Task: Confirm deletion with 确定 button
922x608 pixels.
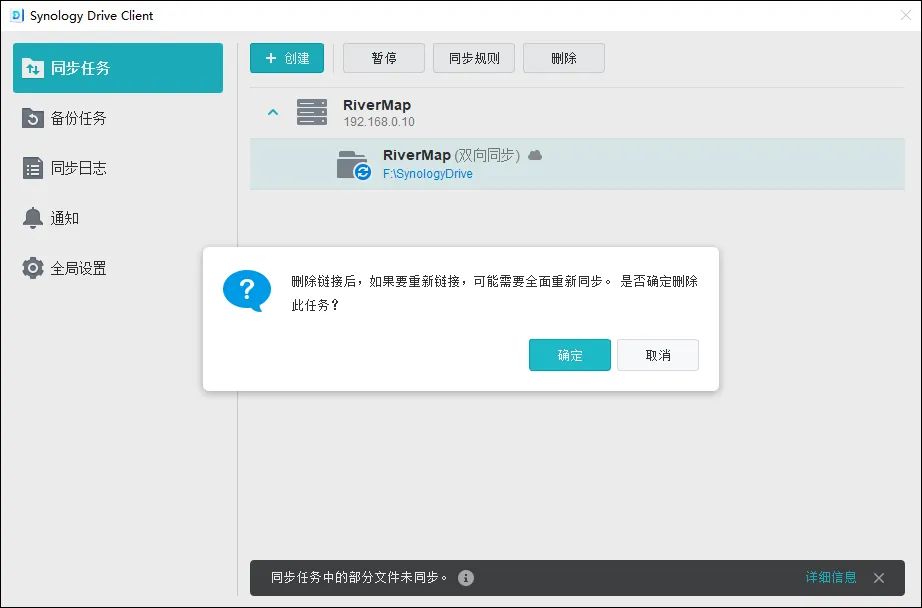Action: click(x=569, y=355)
